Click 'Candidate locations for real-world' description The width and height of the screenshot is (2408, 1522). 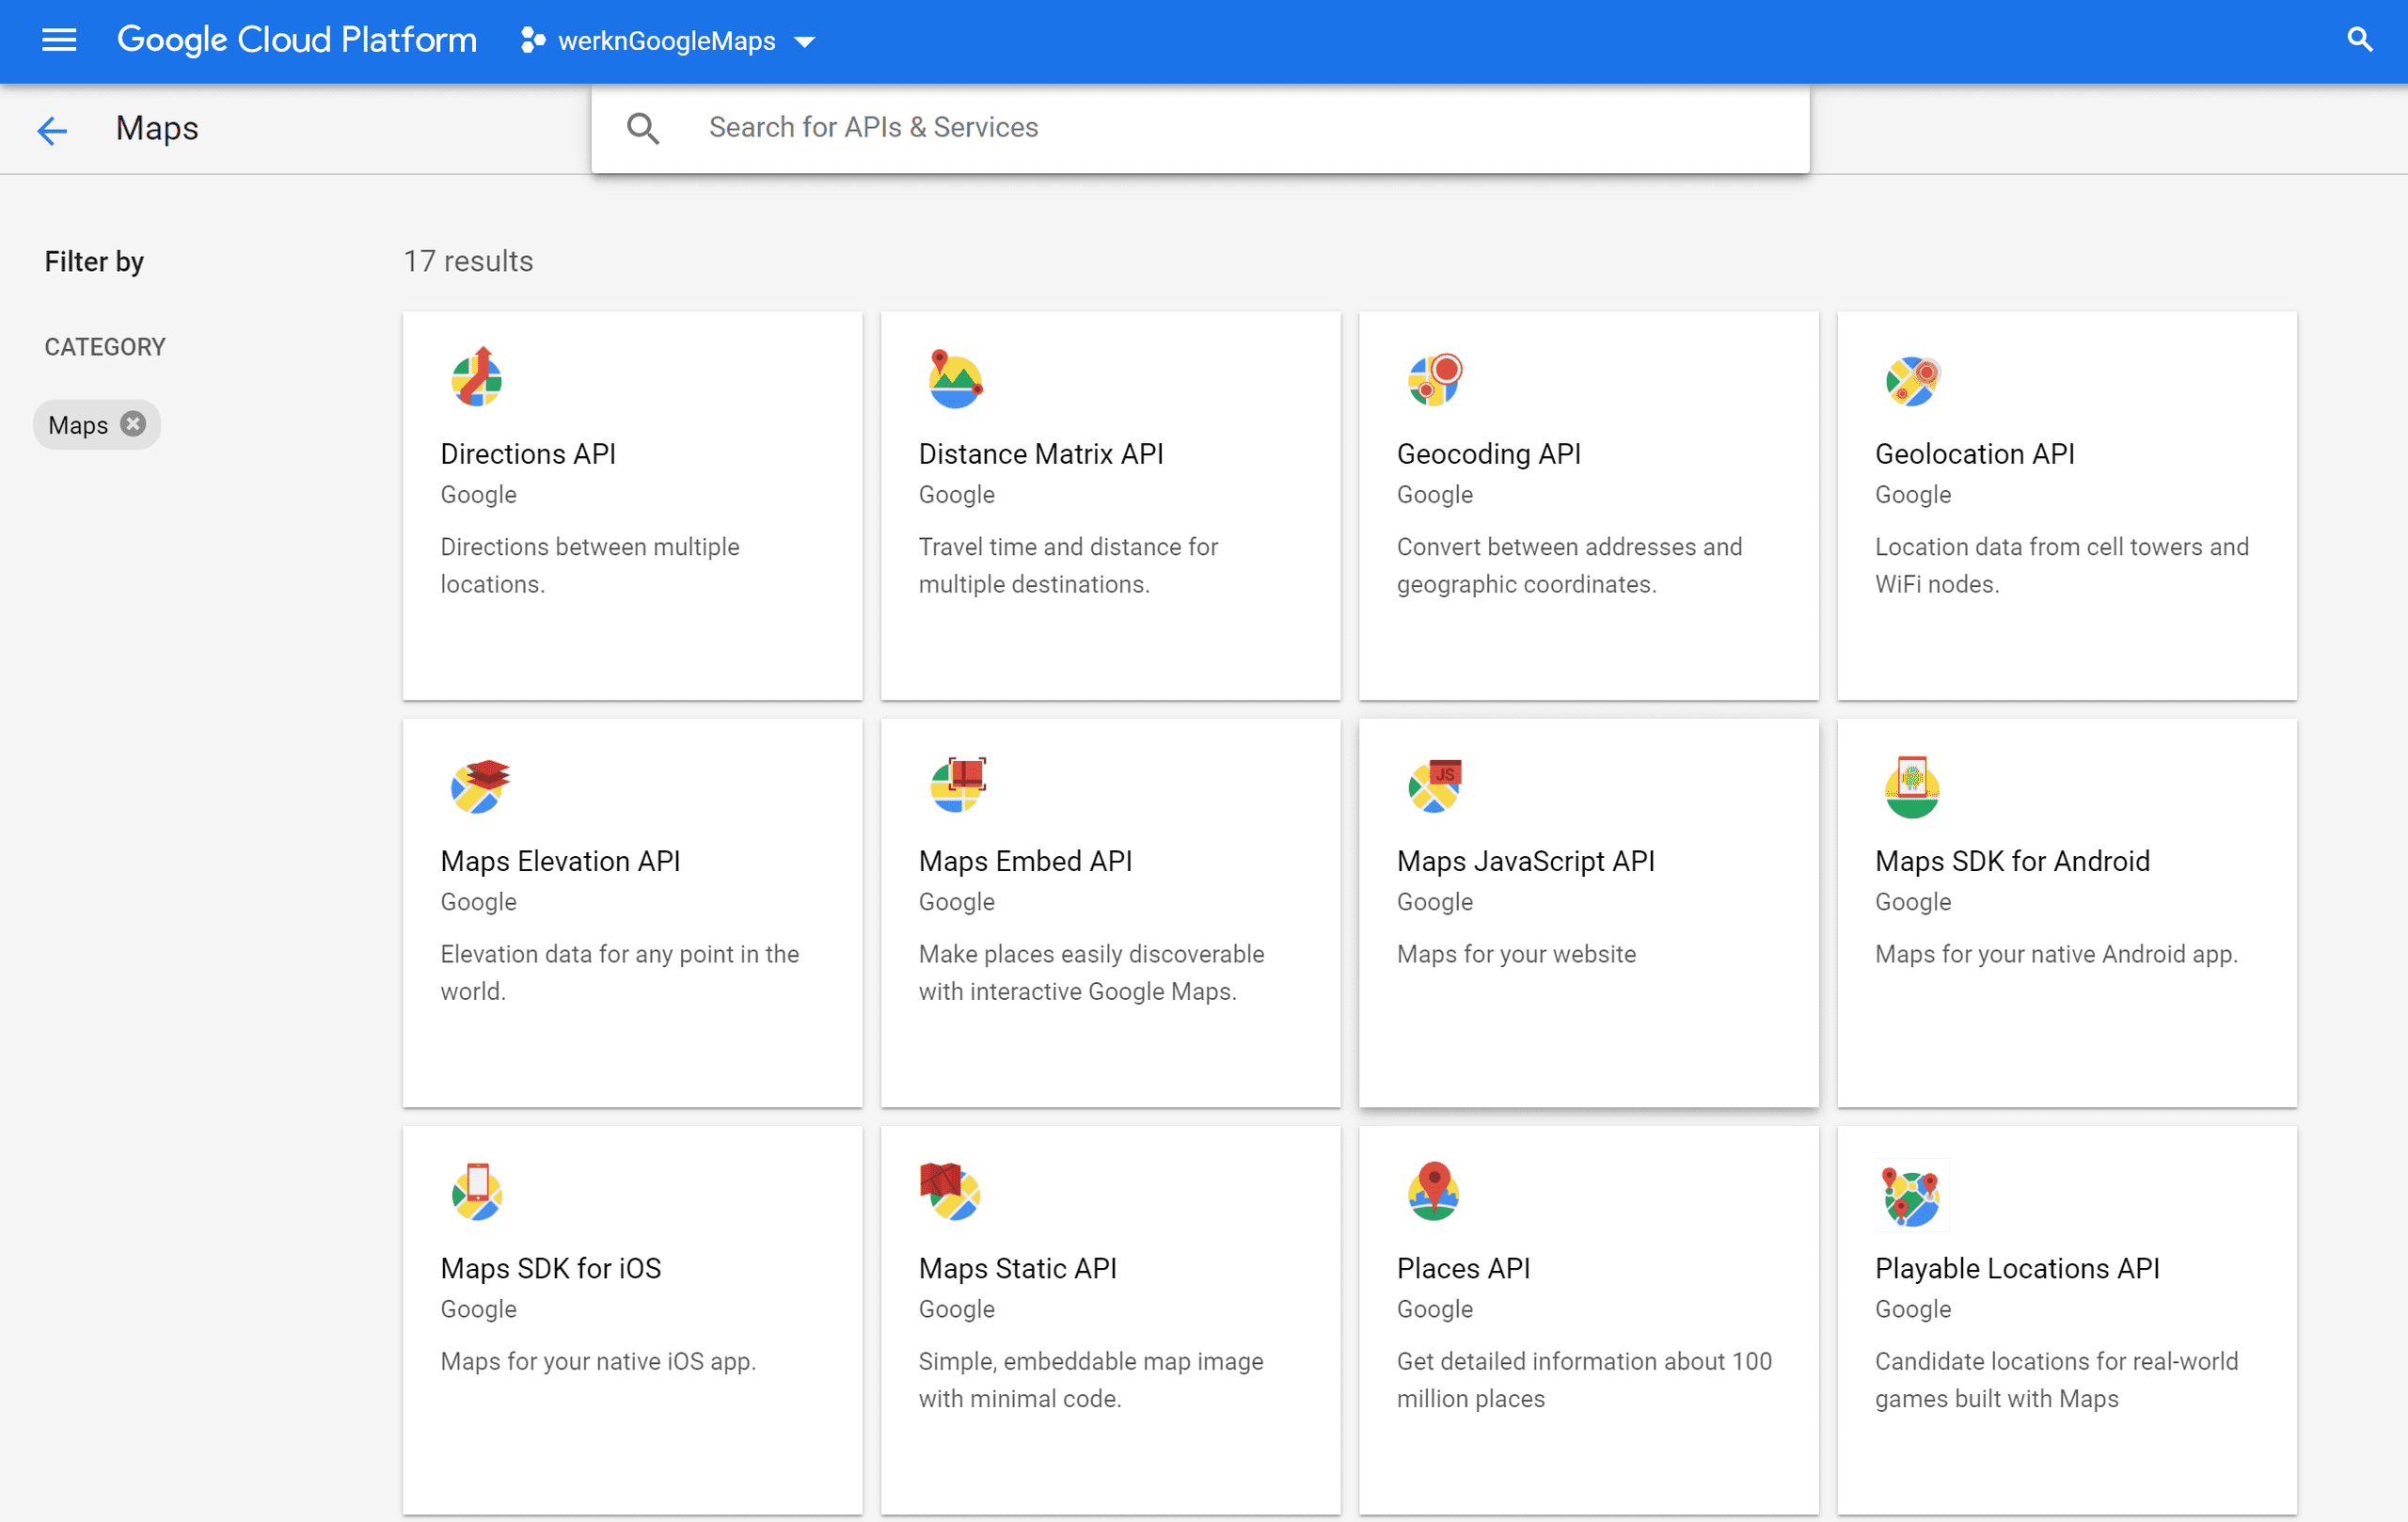pyautogui.click(x=2056, y=1380)
